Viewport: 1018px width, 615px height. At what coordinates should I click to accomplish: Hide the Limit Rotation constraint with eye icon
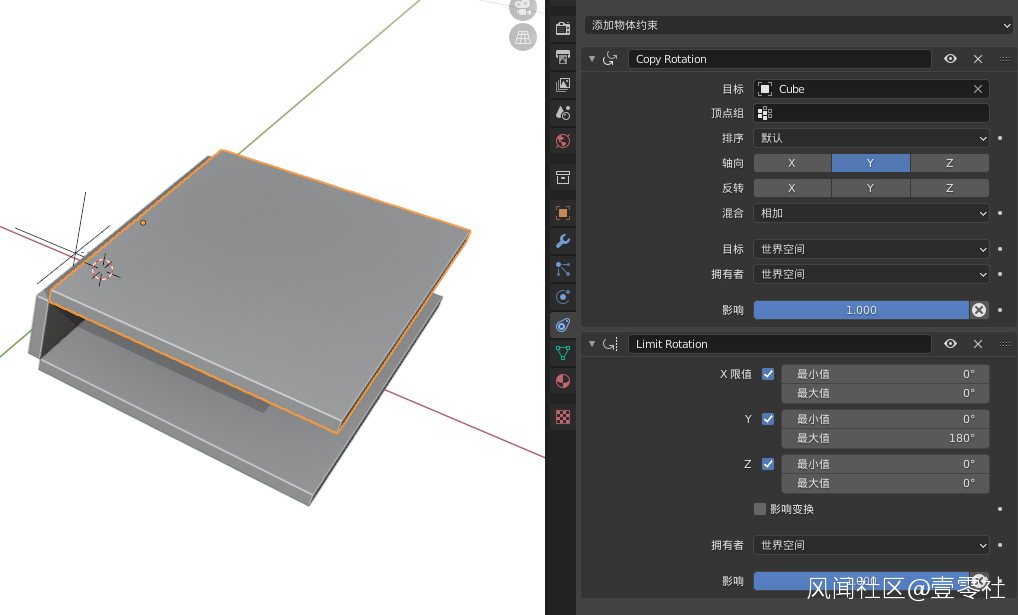950,344
